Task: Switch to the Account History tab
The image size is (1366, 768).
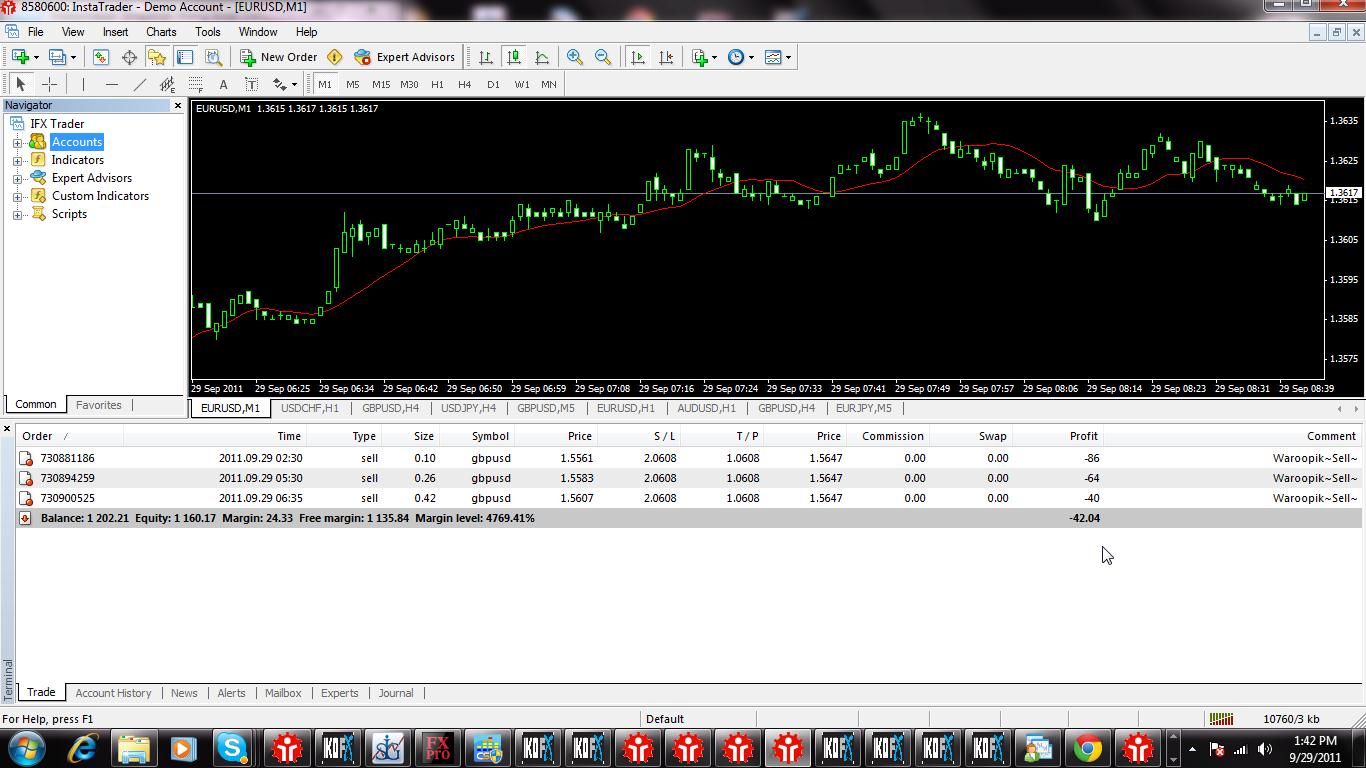Action: pos(113,693)
